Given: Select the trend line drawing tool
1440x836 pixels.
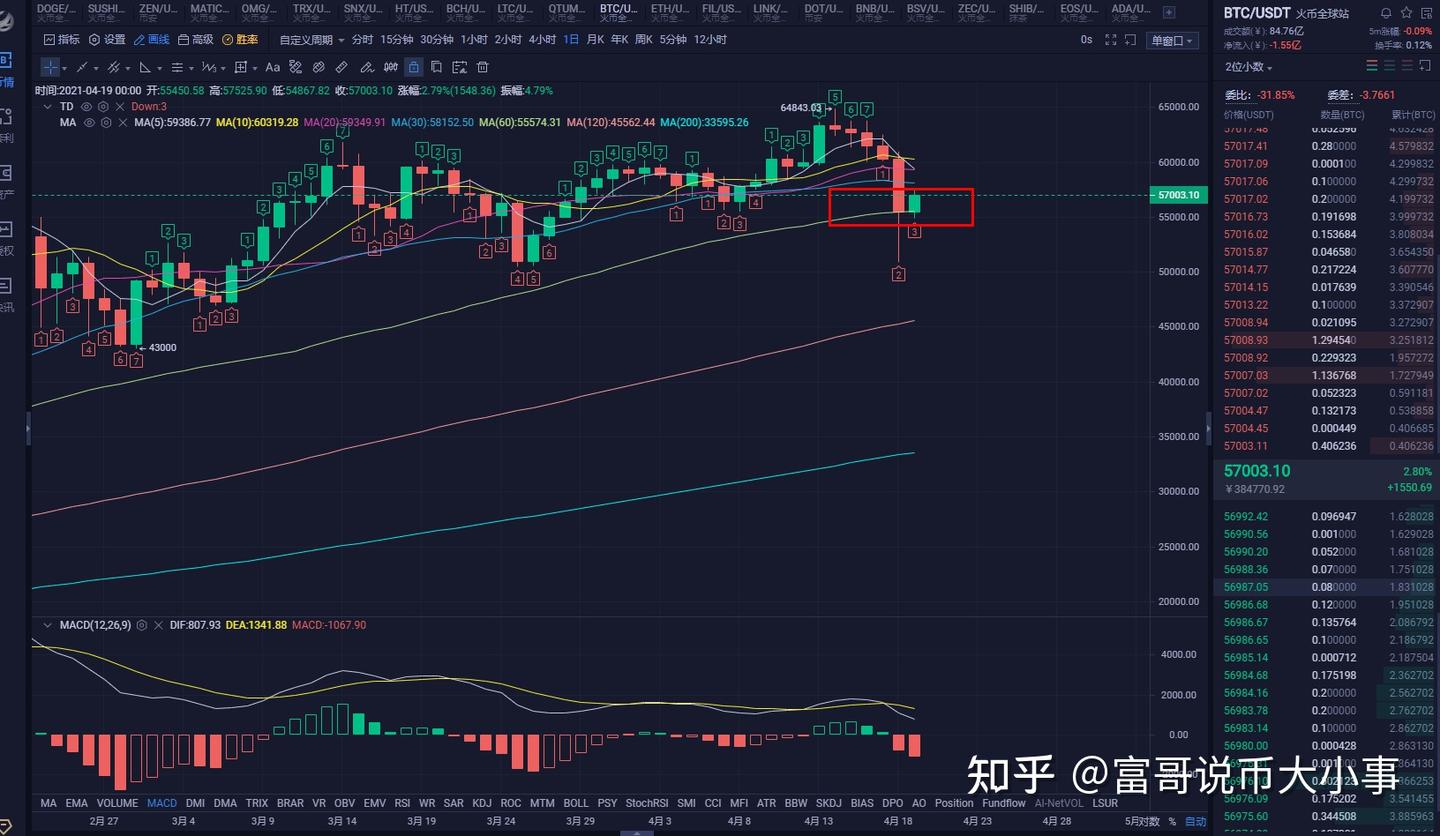Looking at the screenshot, I should (82, 67).
